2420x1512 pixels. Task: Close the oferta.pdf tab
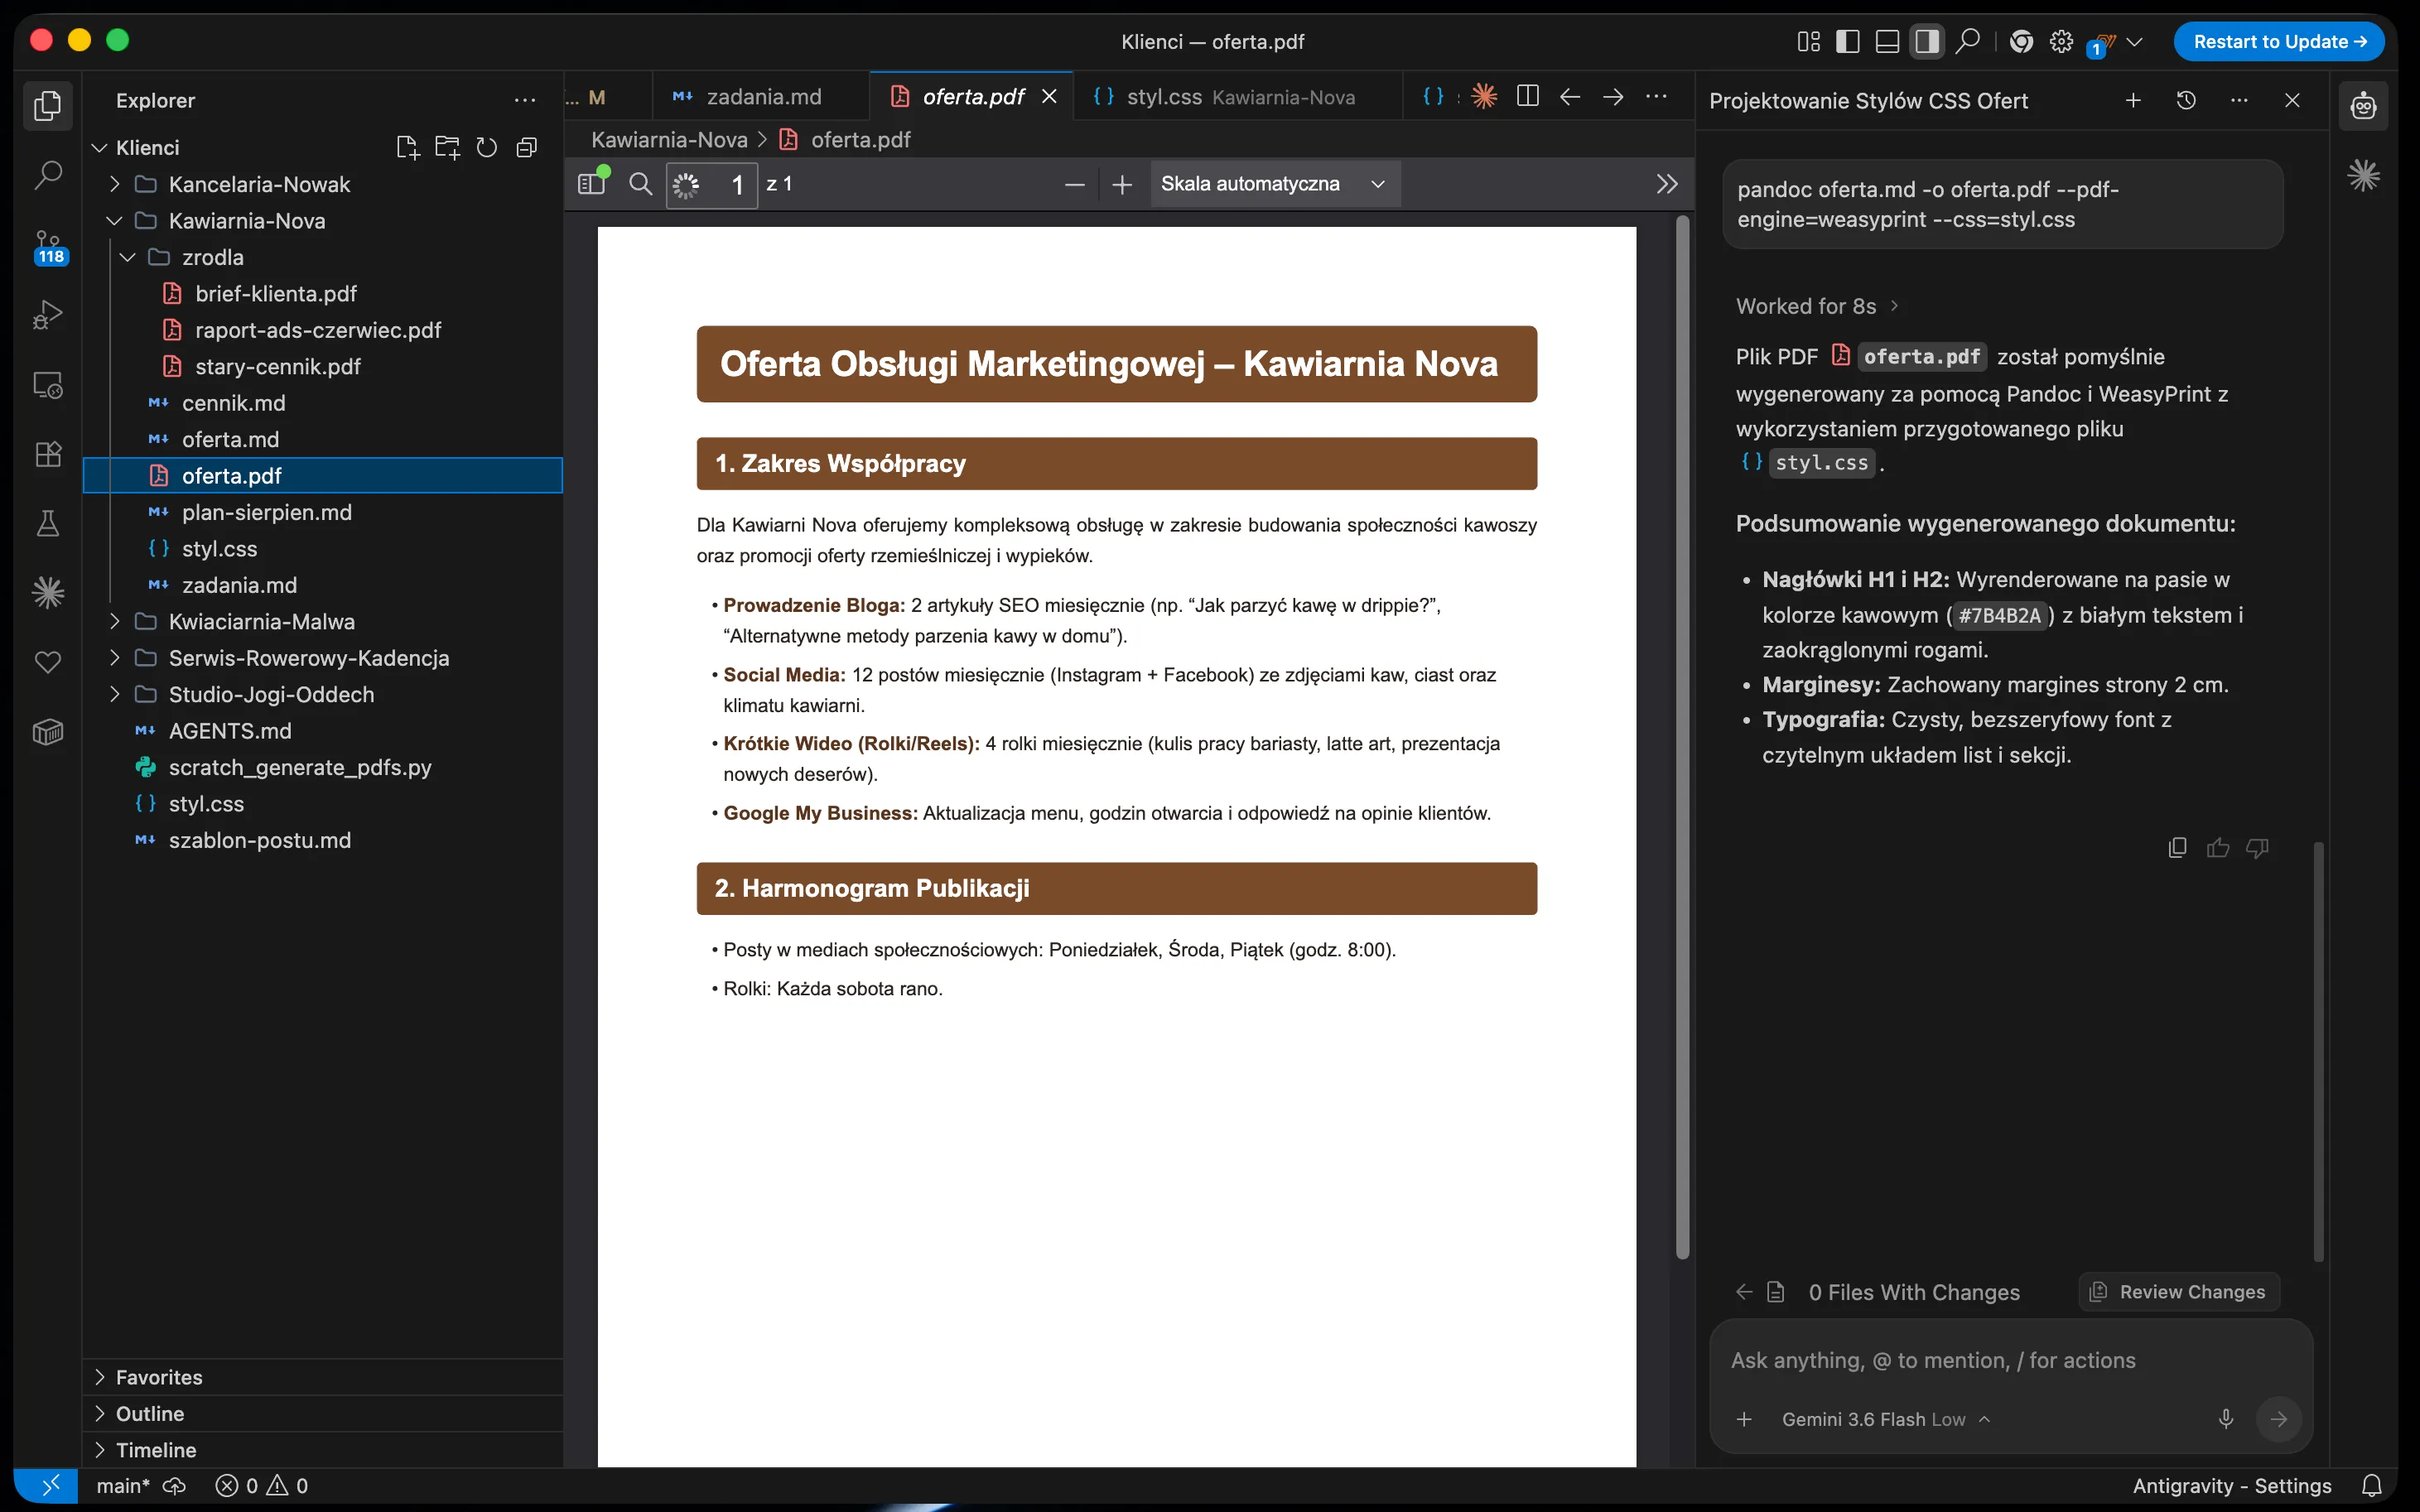coord(1049,96)
